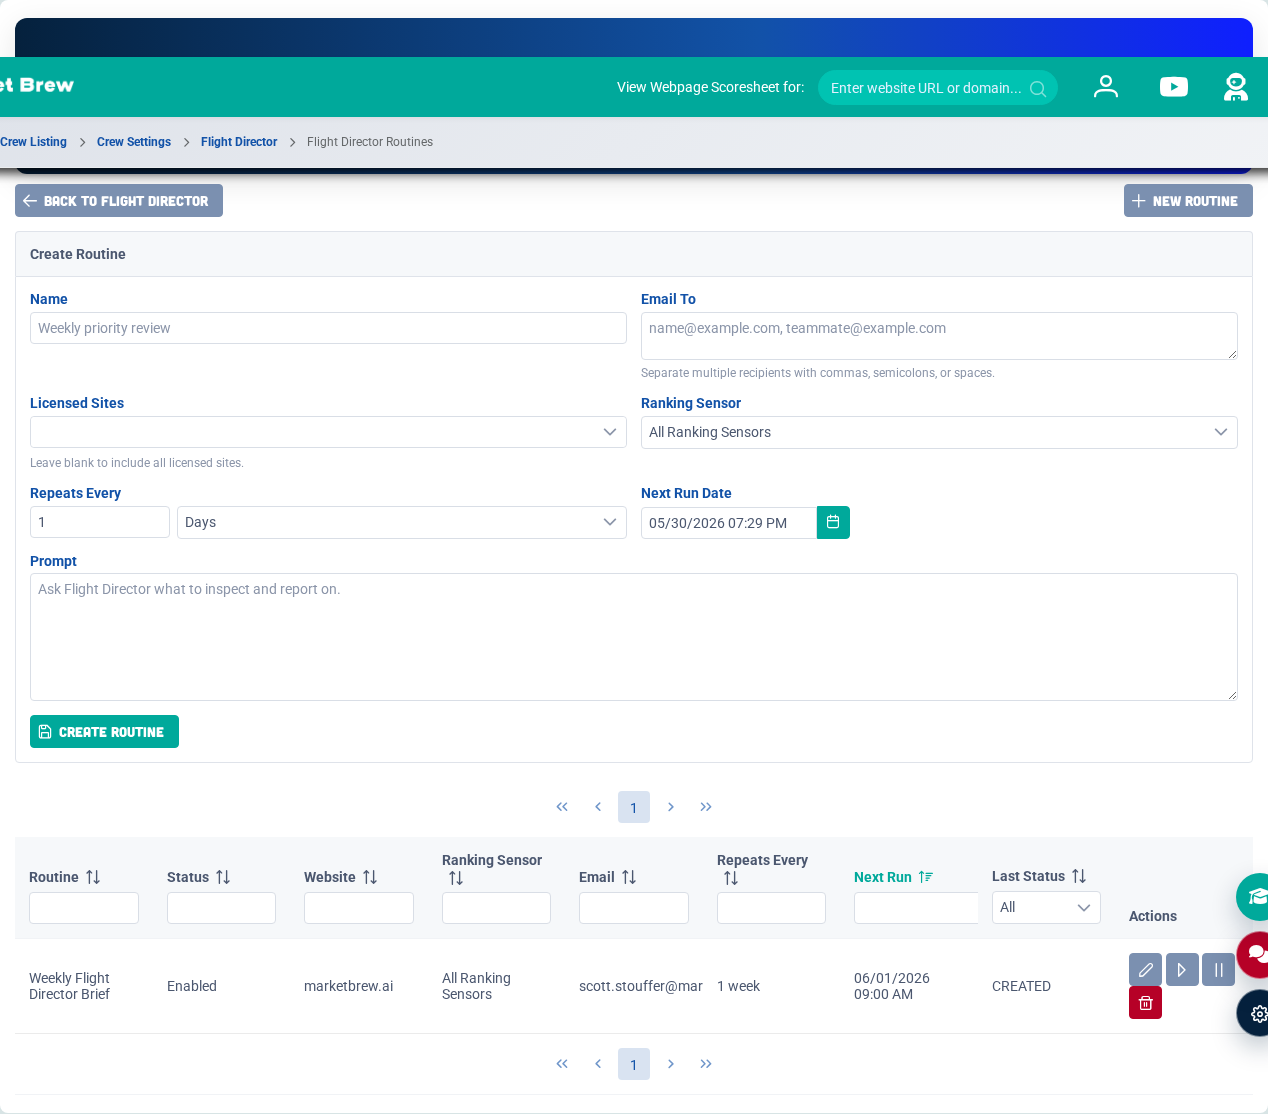Open the dark gear settings widget
This screenshot has height=1114, width=1268.
1254,1013
